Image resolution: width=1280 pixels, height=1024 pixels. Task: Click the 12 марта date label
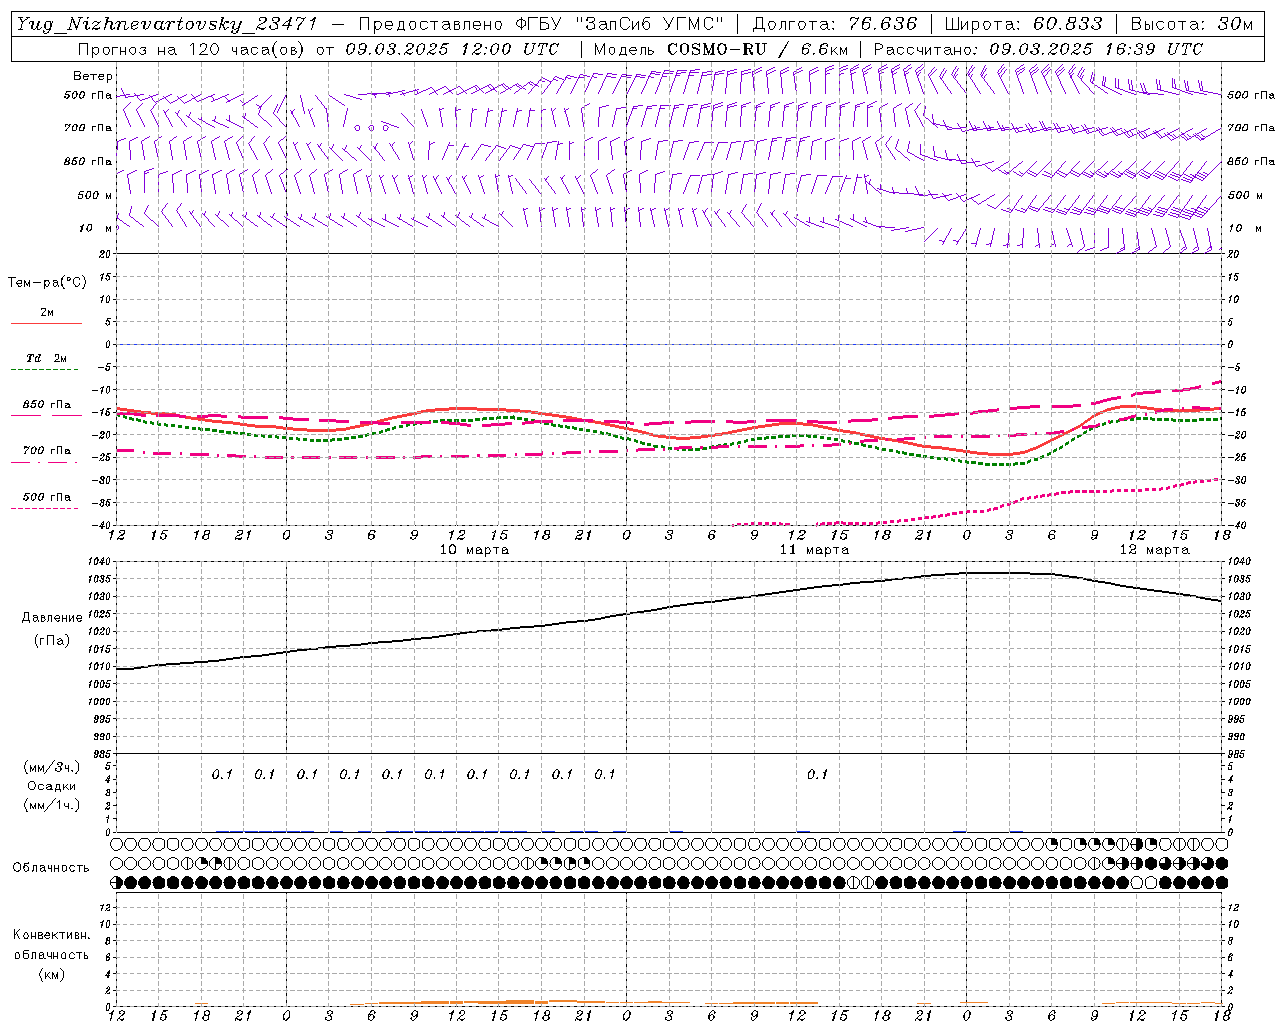pyautogui.click(x=1154, y=550)
